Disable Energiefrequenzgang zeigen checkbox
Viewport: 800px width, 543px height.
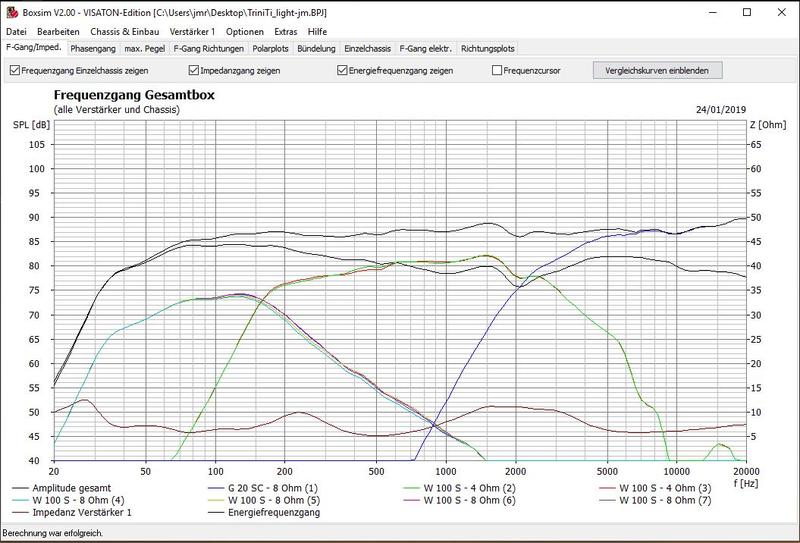pos(343,71)
